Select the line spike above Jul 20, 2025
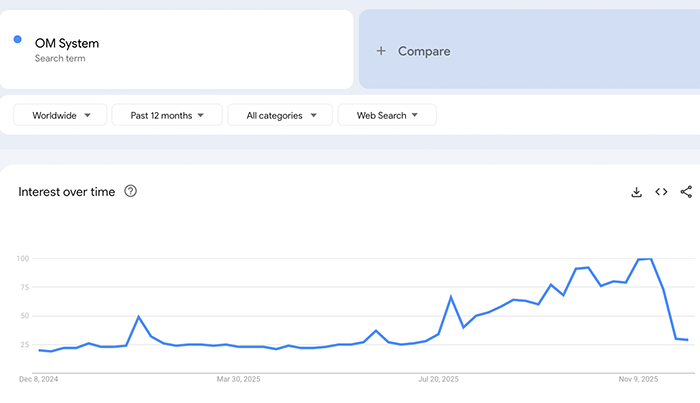Viewport: 700px width, 403px height. (451, 297)
